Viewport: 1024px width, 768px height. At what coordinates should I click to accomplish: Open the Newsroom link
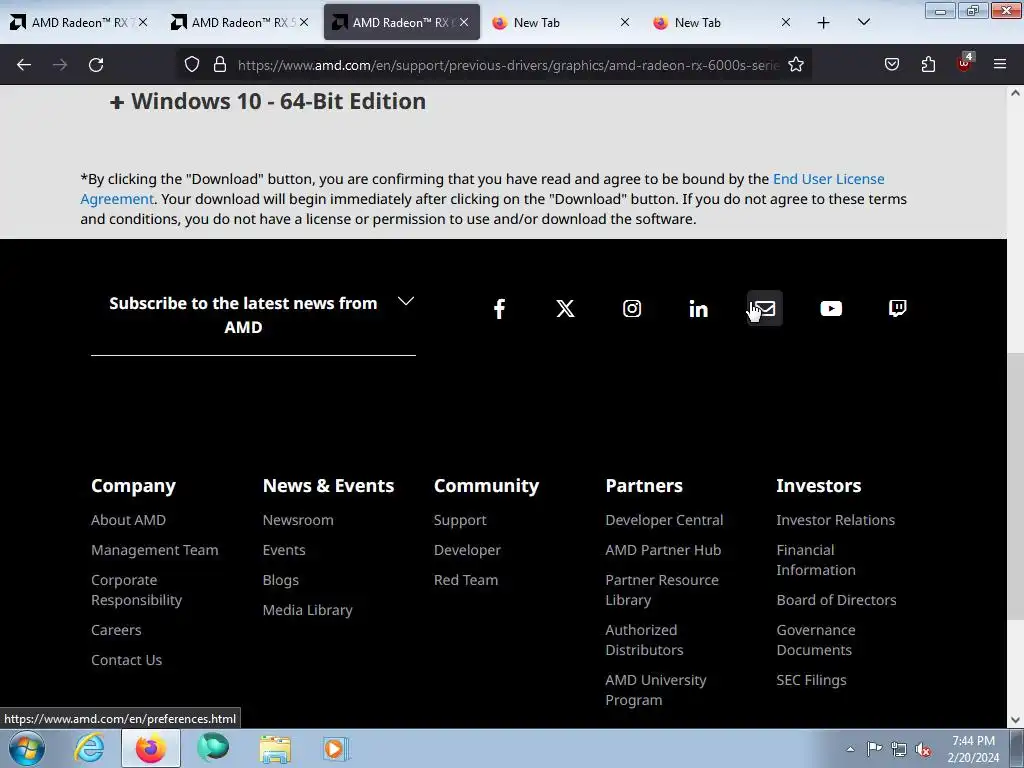click(298, 520)
